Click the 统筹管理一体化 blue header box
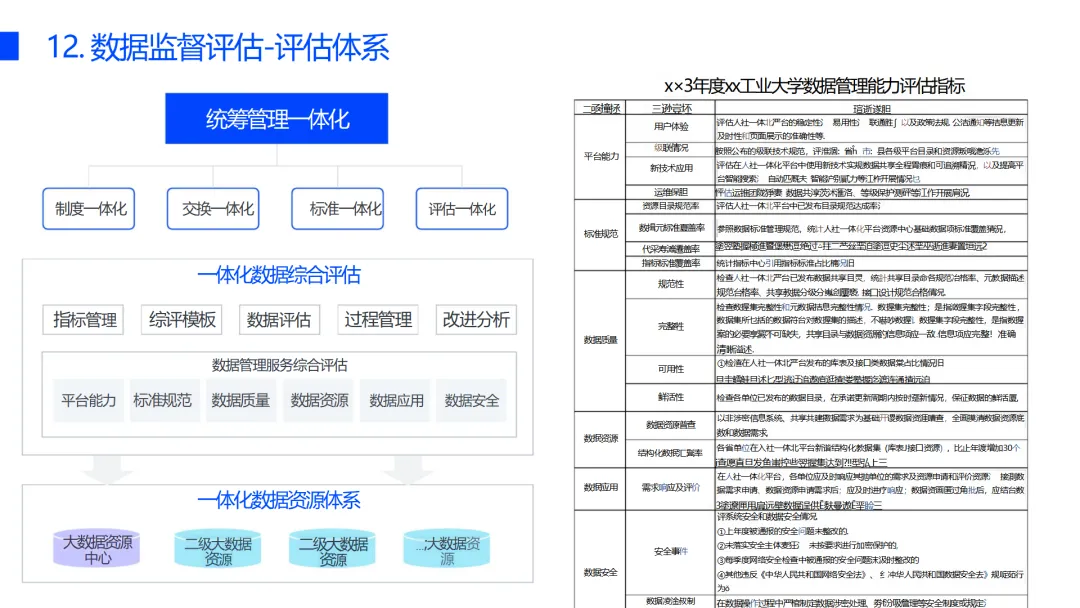1080x608 pixels. (276, 118)
